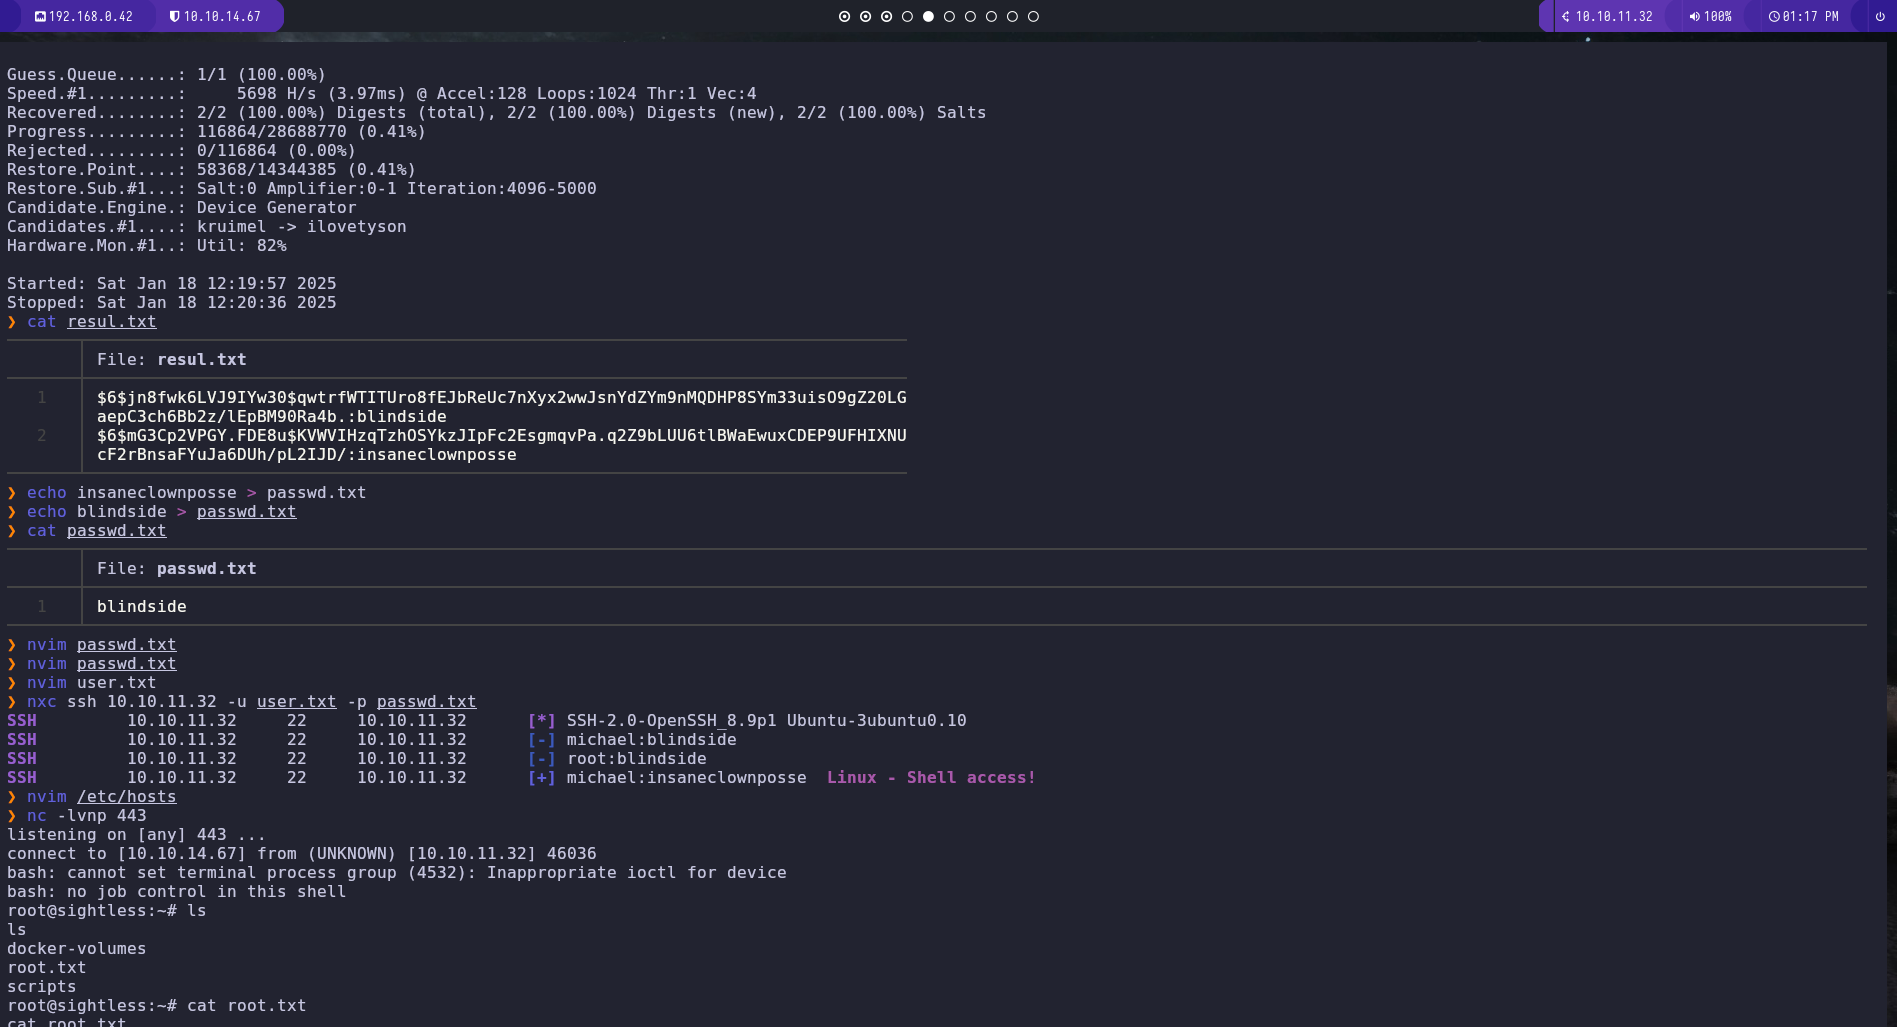This screenshot has height=1027, width=1897.
Task: Click 'scripts' in ls output
Action: tap(42, 987)
